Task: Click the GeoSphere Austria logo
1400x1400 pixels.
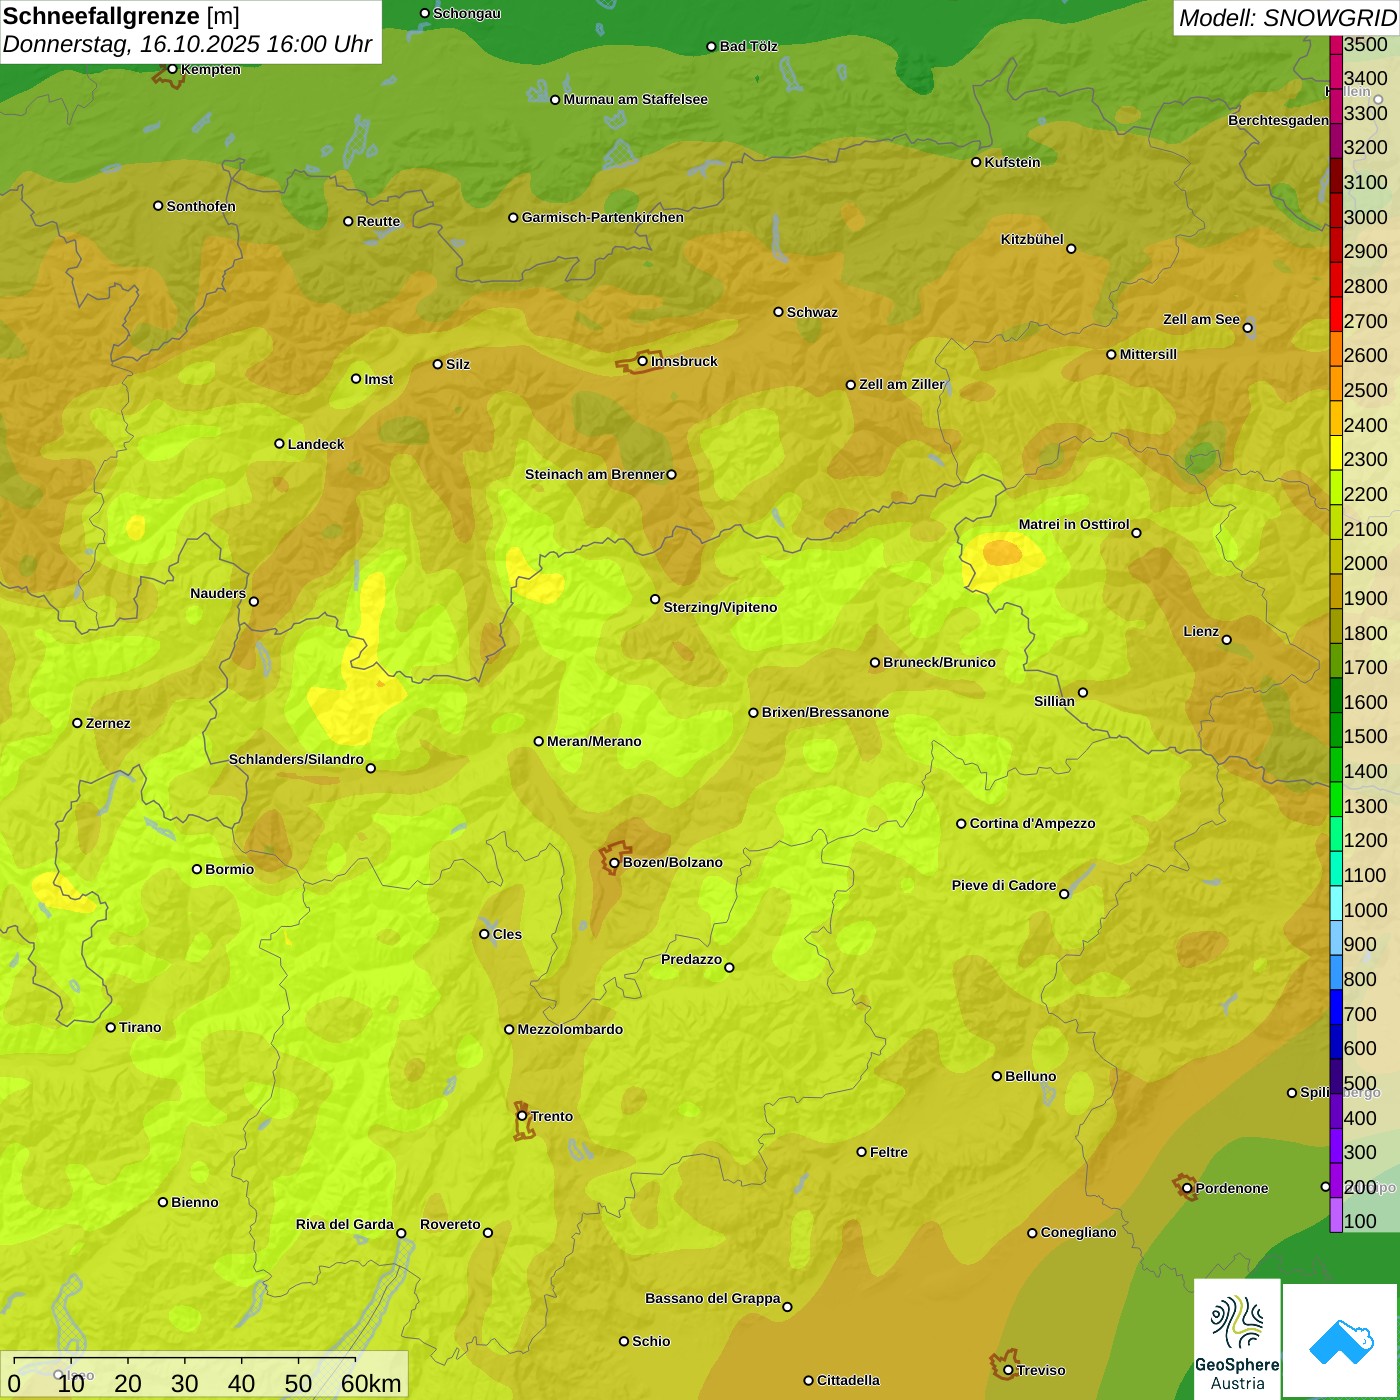Action: (x=1237, y=1340)
